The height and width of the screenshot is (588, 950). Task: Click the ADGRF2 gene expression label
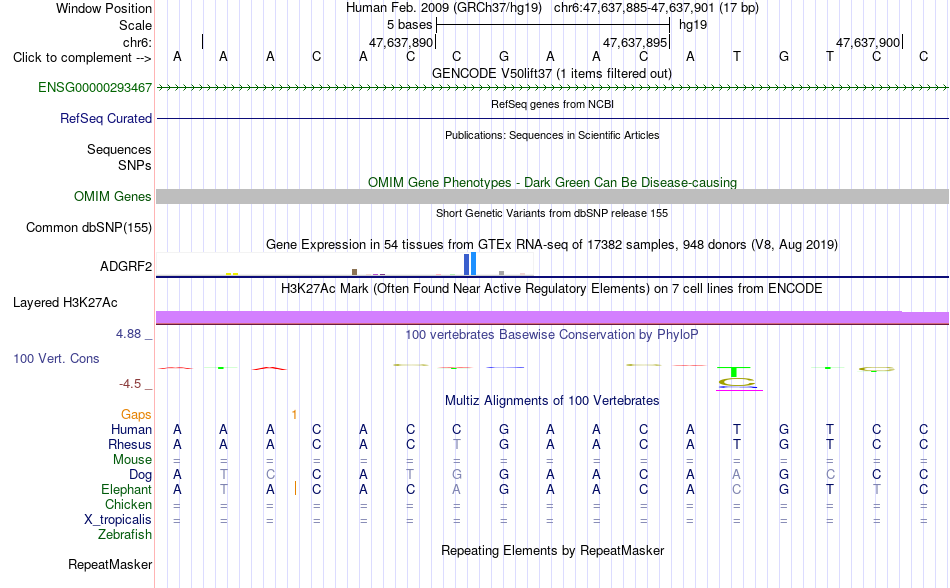pyautogui.click(x=126, y=266)
